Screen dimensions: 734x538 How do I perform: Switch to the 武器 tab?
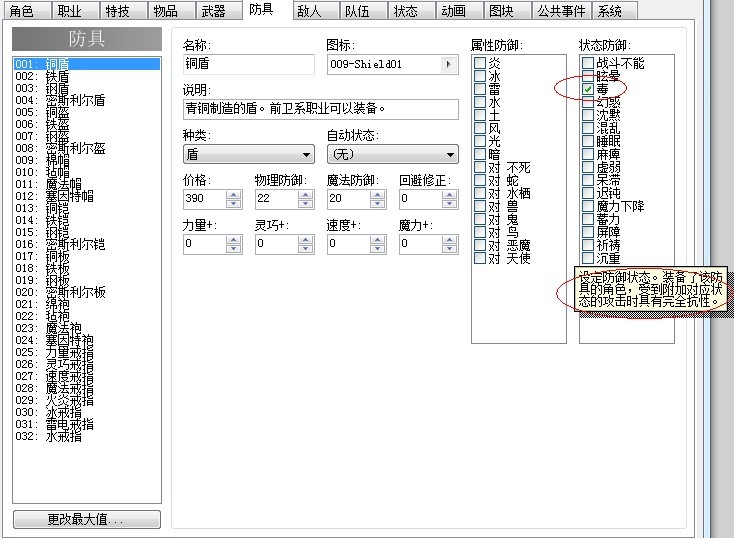(x=219, y=11)
